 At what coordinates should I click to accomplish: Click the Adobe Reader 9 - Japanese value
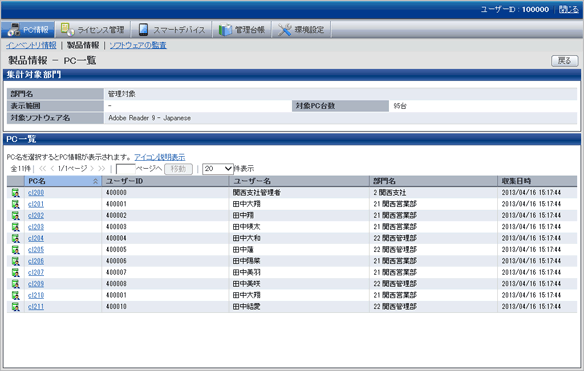(x=149, y=118)
